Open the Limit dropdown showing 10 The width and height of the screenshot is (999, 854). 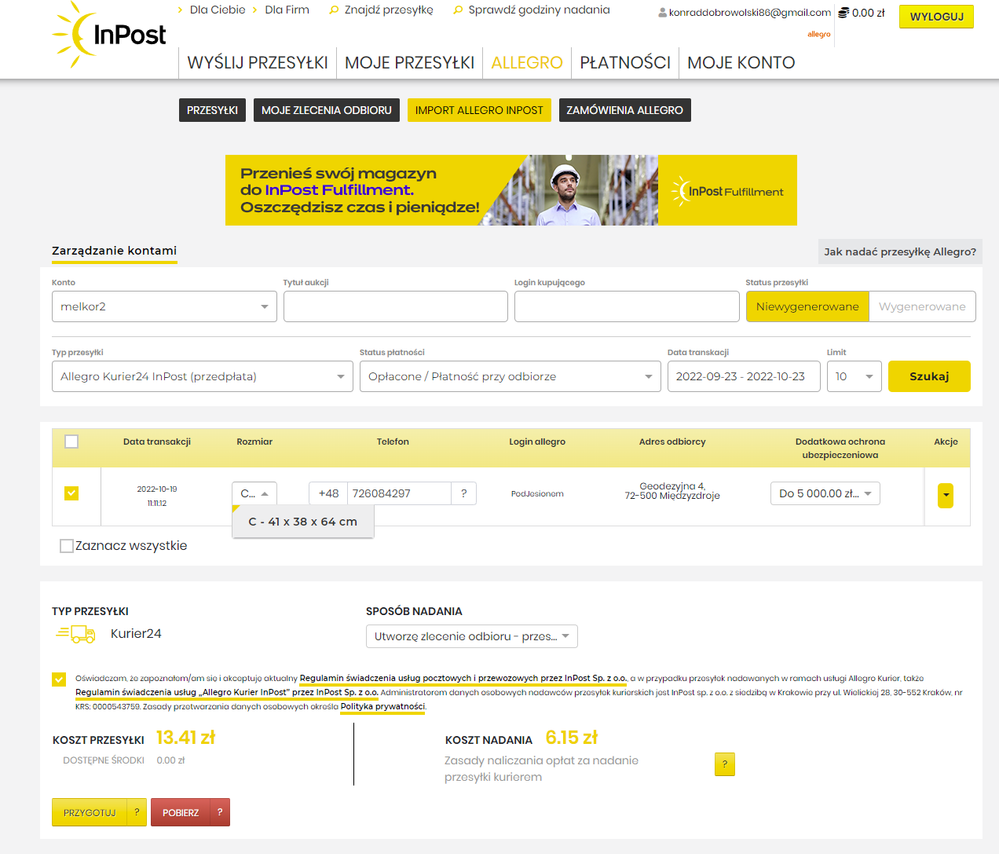click(x=854, y=377)
